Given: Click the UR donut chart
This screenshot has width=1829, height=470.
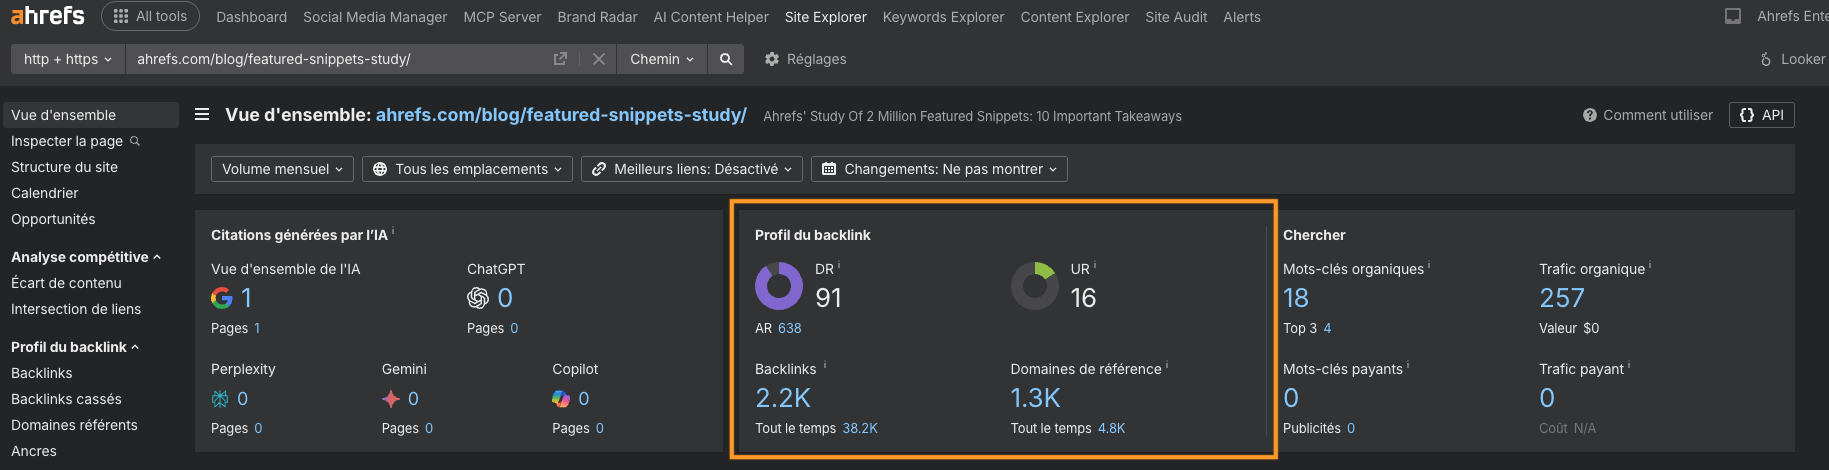Looking at the screenshot, I should click(1035, 286).
